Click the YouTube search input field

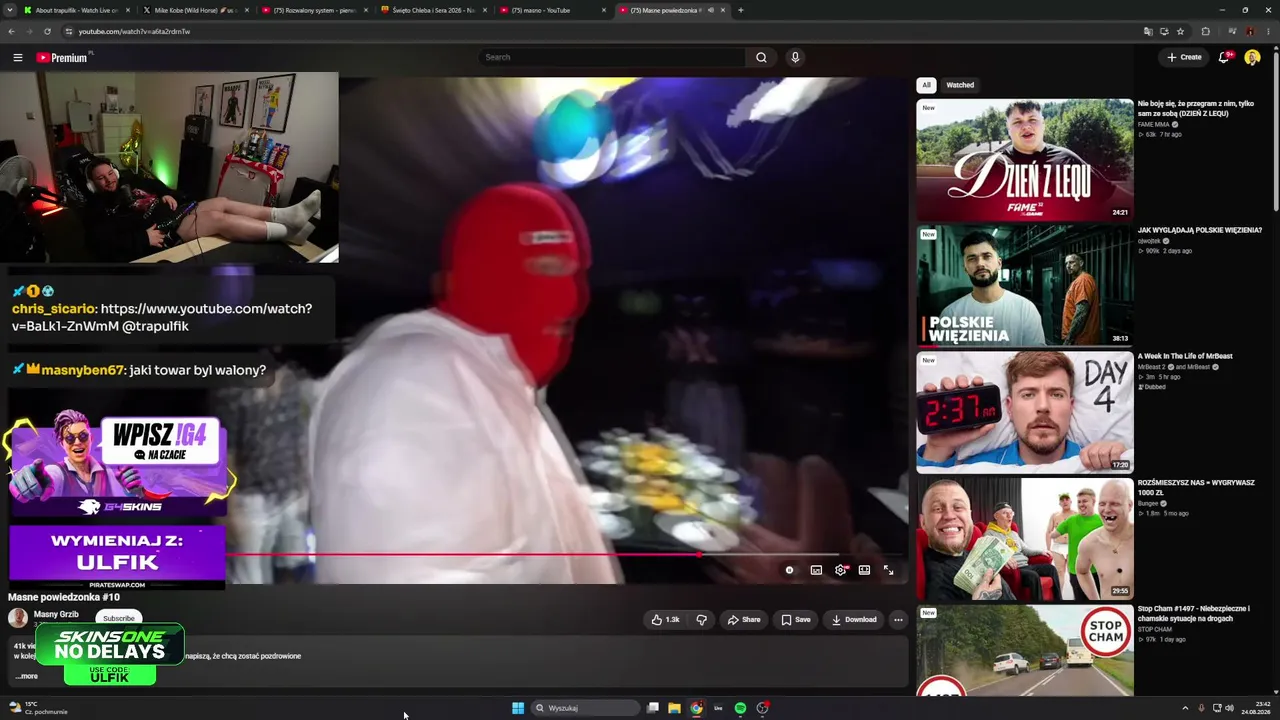(x=612, y=57)
